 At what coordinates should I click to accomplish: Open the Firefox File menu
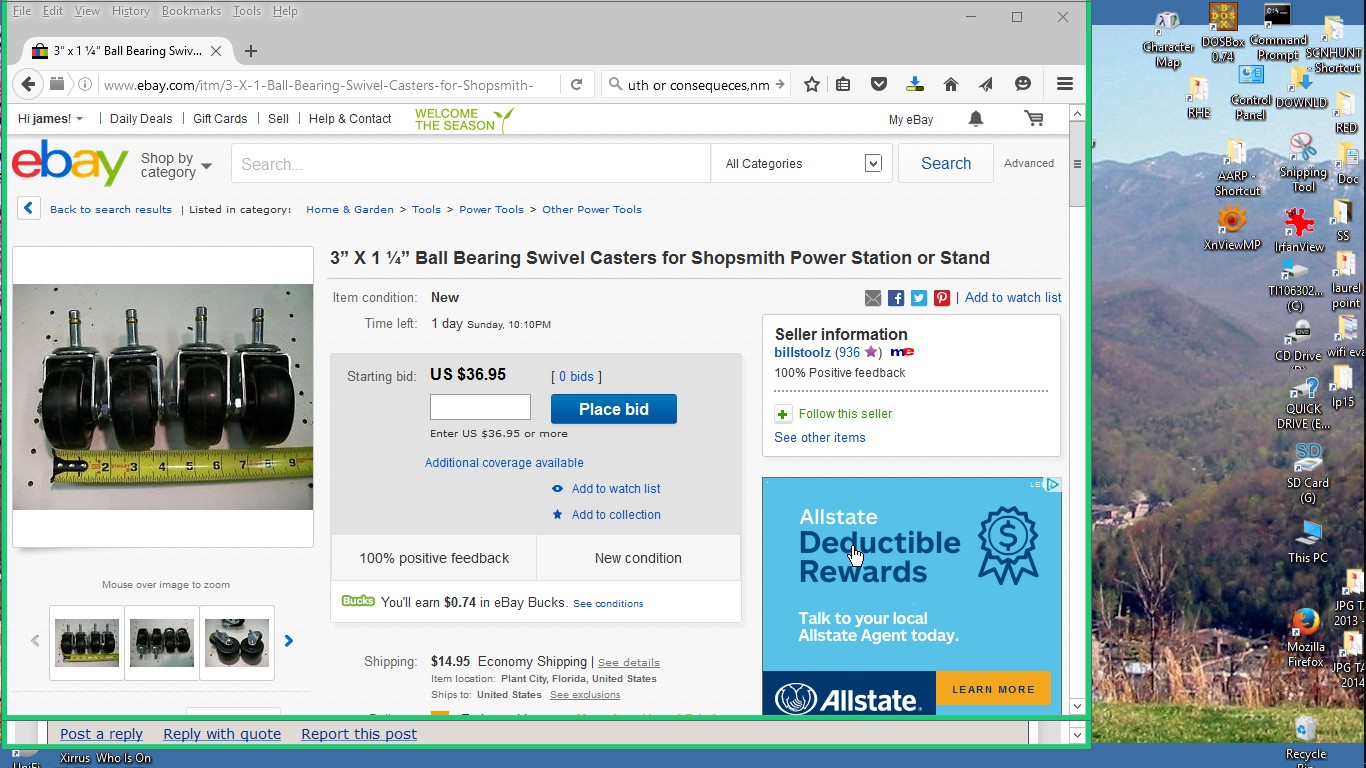21,11
